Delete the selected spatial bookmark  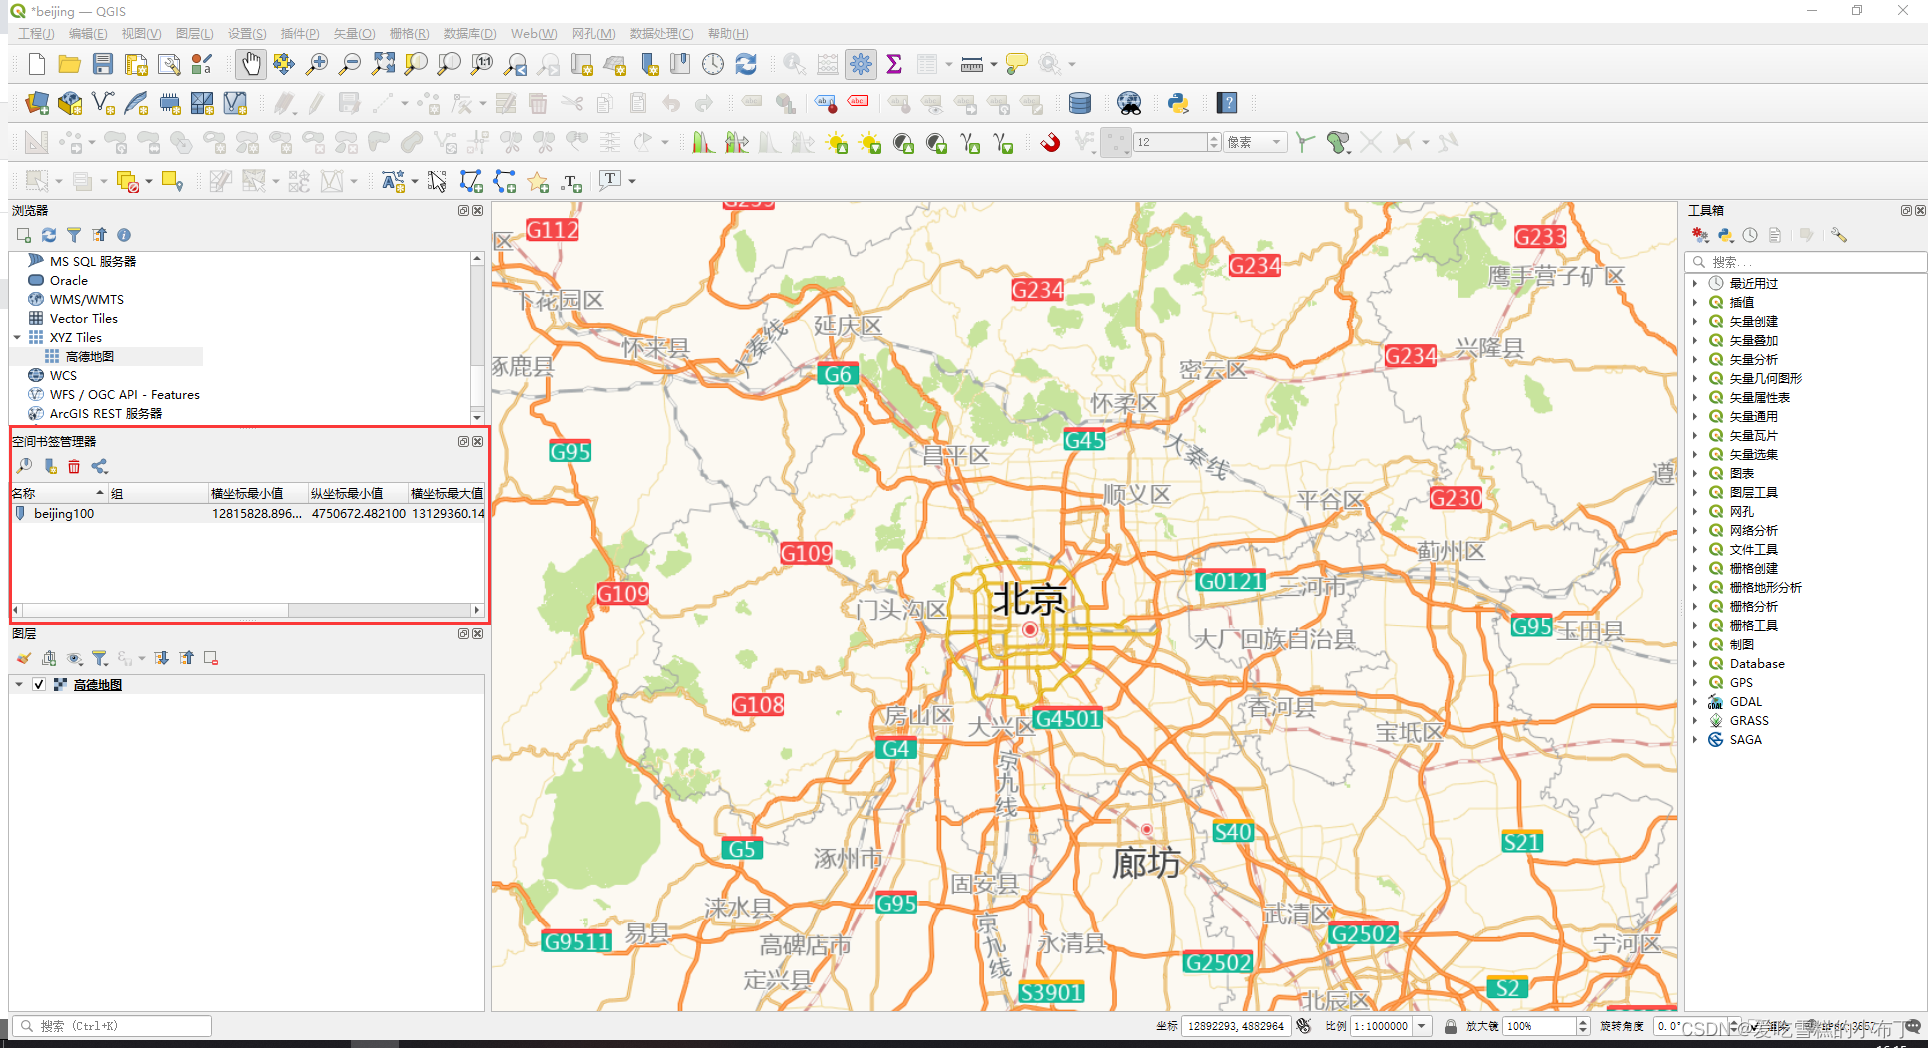[x=74, y=467]
